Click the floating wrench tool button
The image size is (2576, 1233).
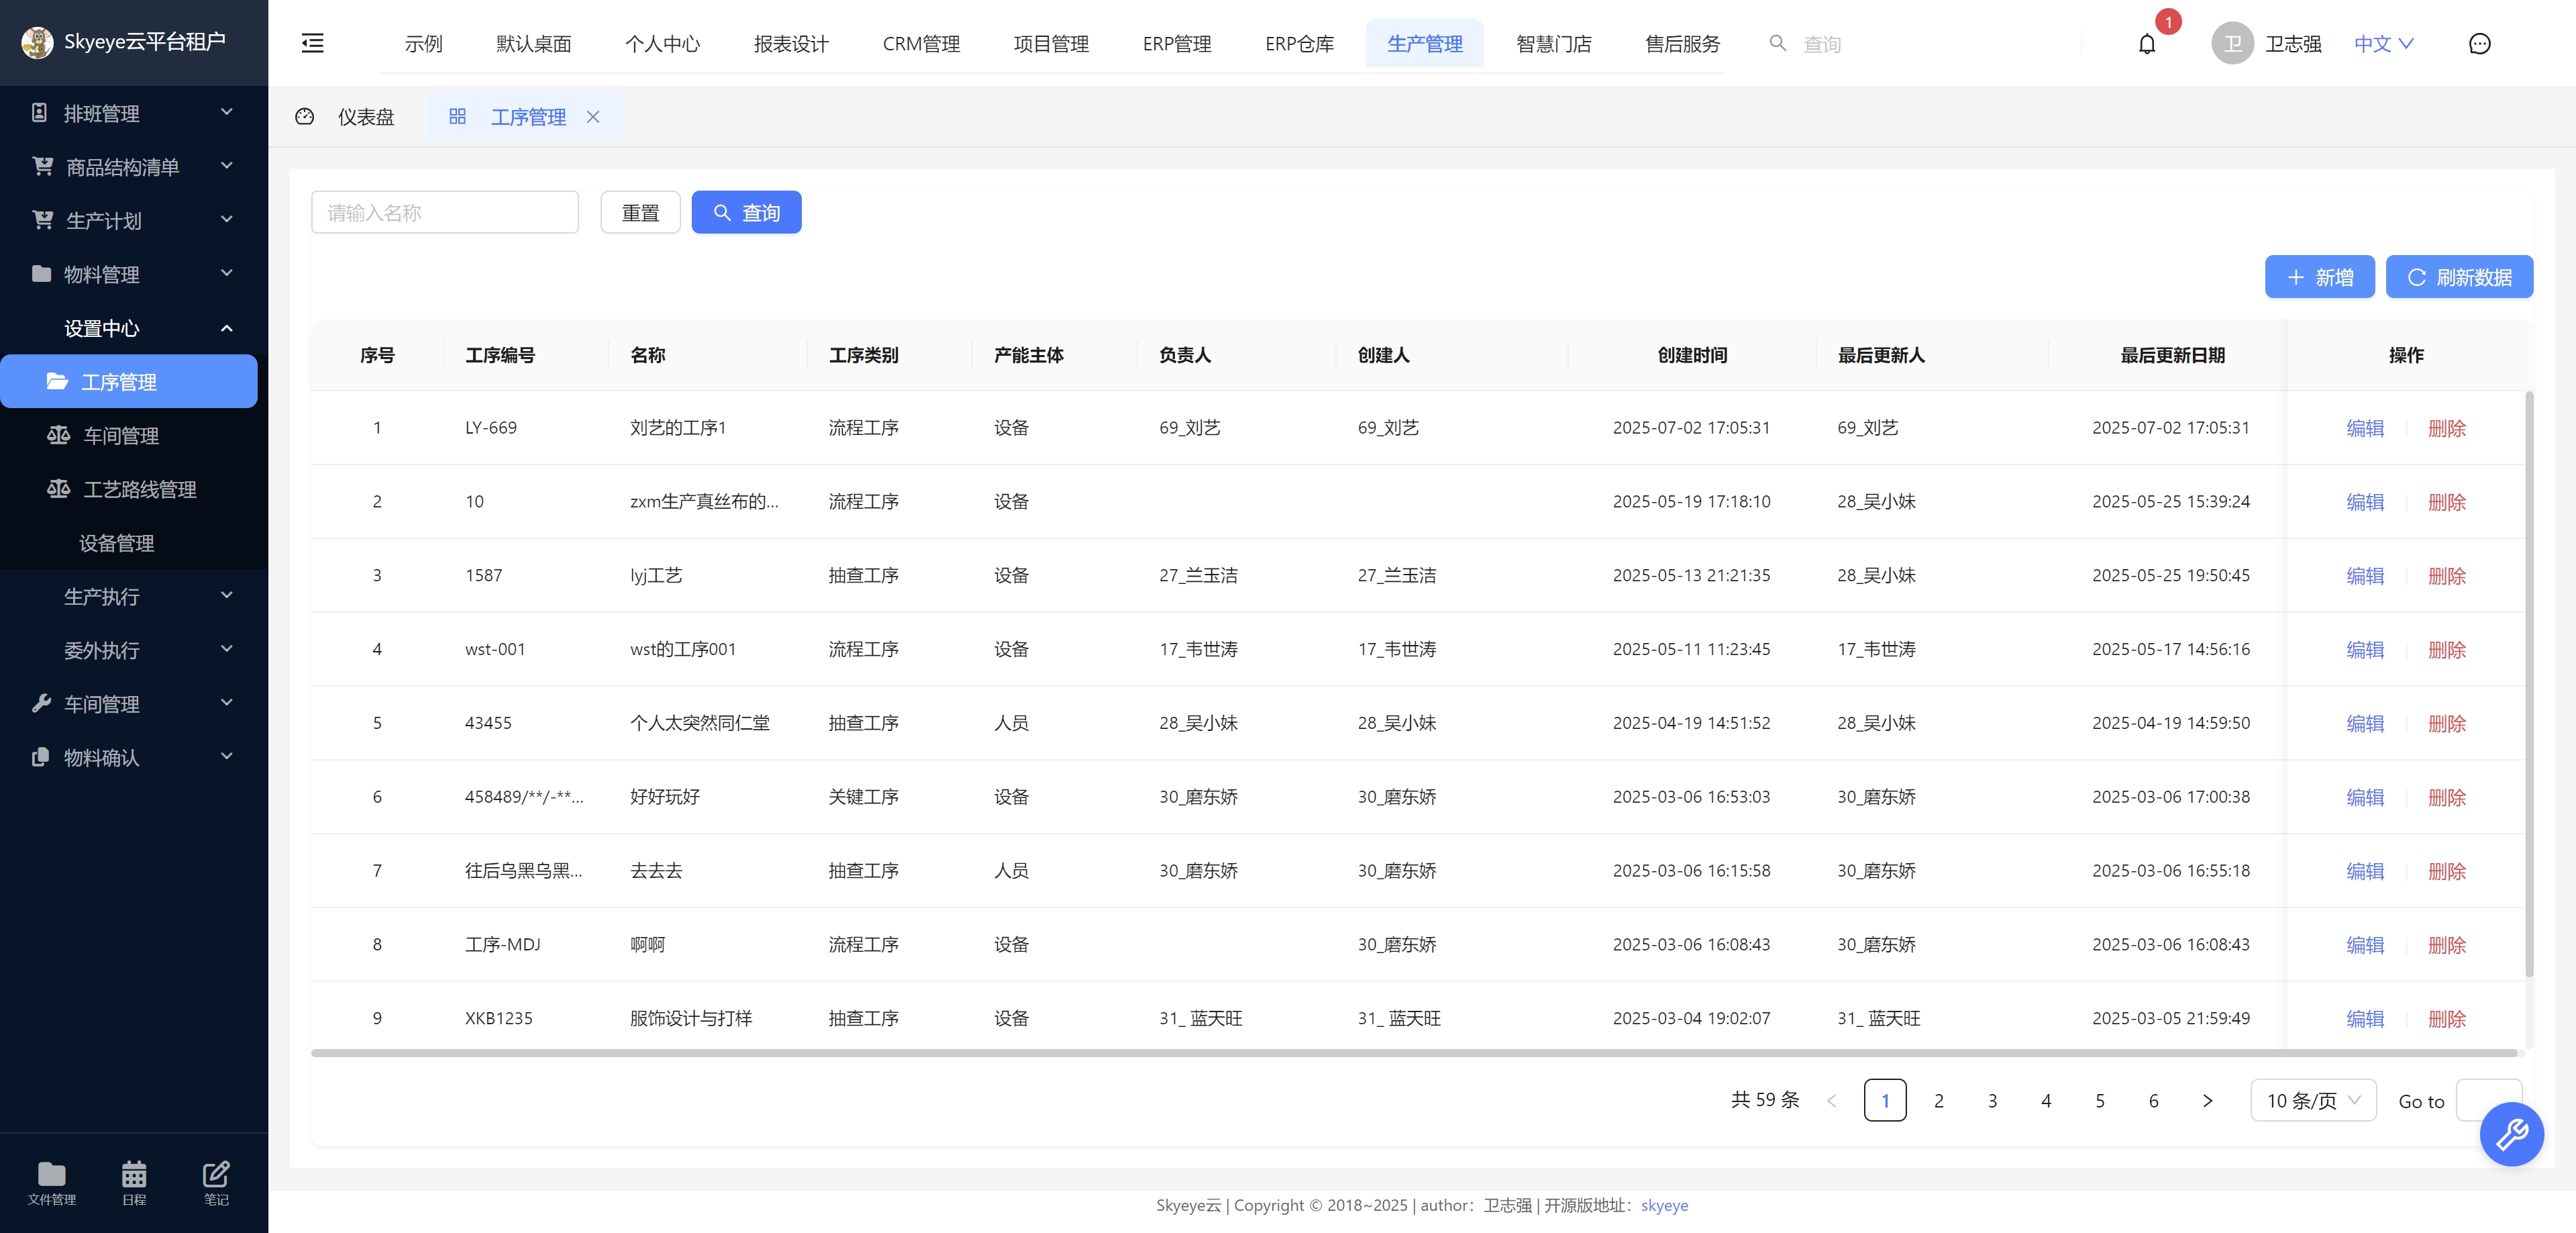pos(2511,1134)
